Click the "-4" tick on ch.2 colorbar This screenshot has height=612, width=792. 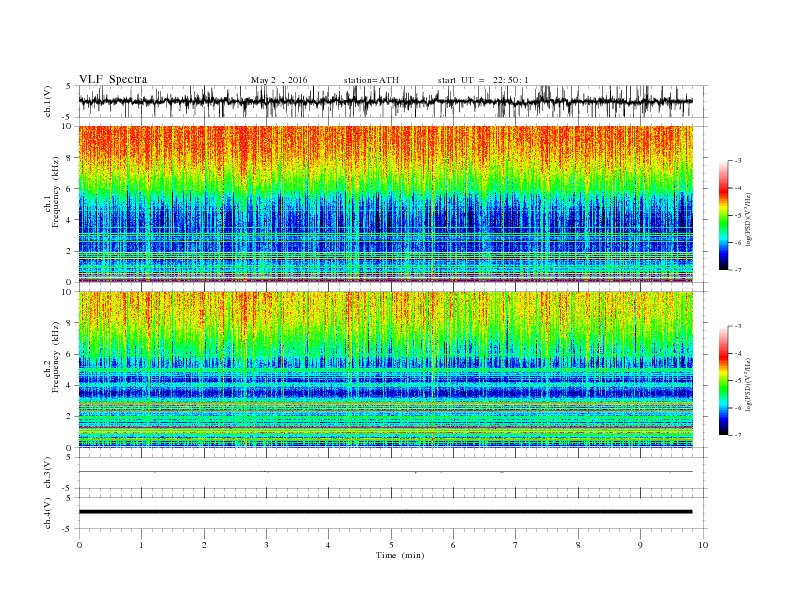click(737, 353)
